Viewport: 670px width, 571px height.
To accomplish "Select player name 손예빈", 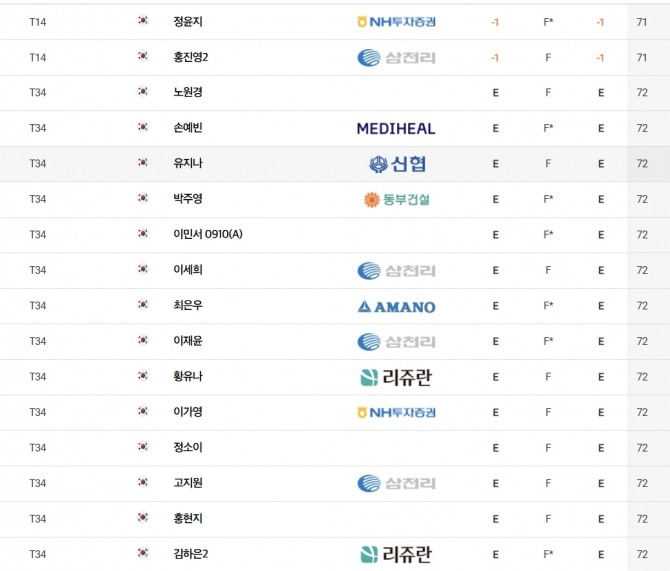I will [x=187, y=129].
